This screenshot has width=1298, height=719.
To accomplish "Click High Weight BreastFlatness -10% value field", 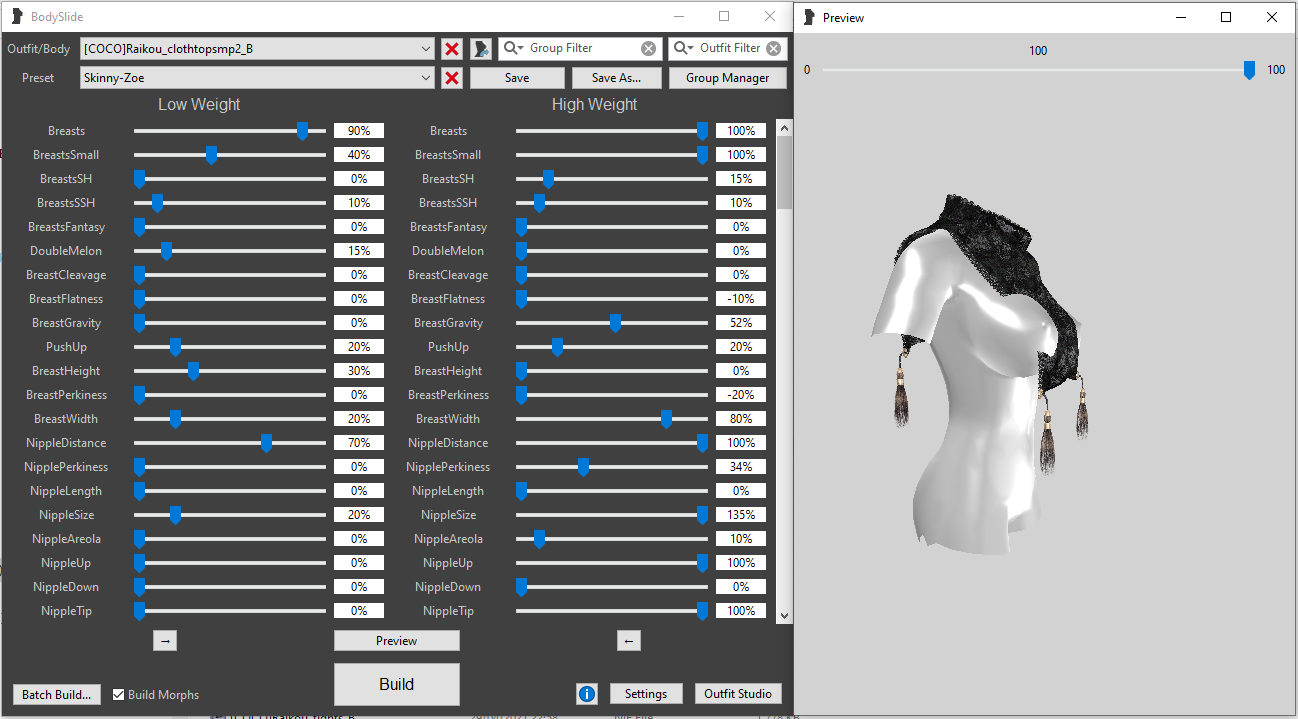I will 741,299.
